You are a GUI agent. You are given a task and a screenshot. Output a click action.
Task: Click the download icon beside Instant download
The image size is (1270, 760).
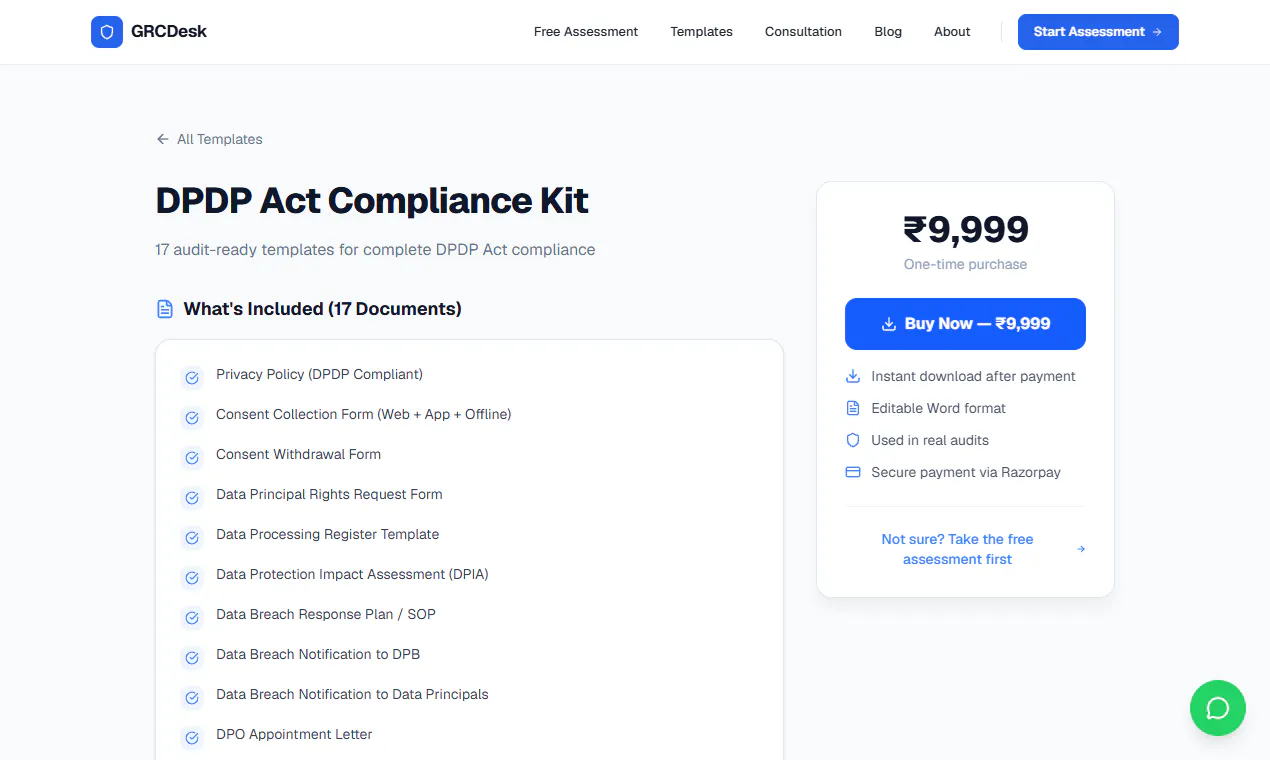[x=853, y=376]
